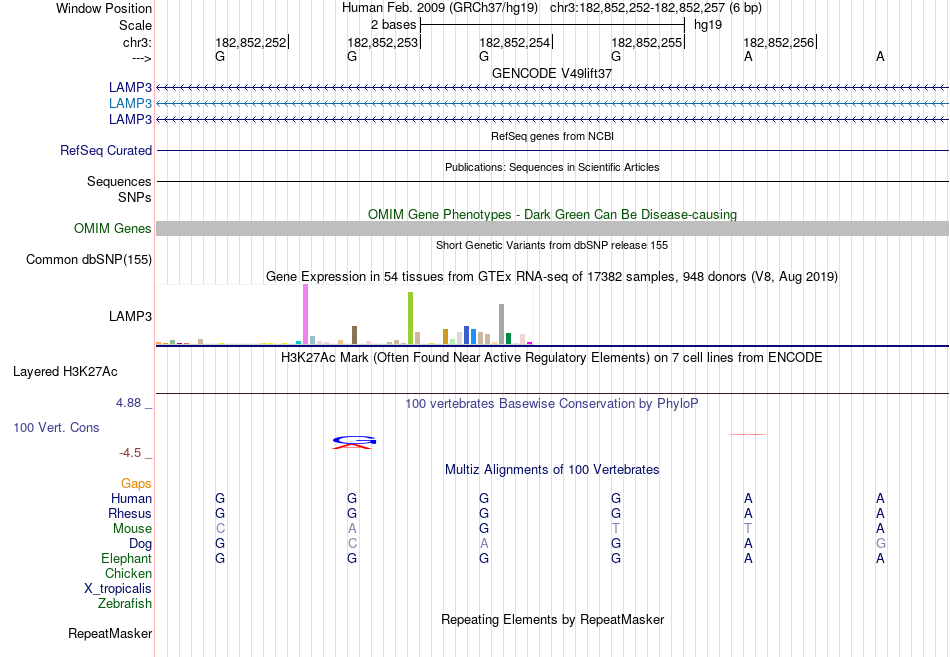Click coordinate label 182,852,256
Image resolution: width=950 pixels, height=657 pixels.
[779, 42]
